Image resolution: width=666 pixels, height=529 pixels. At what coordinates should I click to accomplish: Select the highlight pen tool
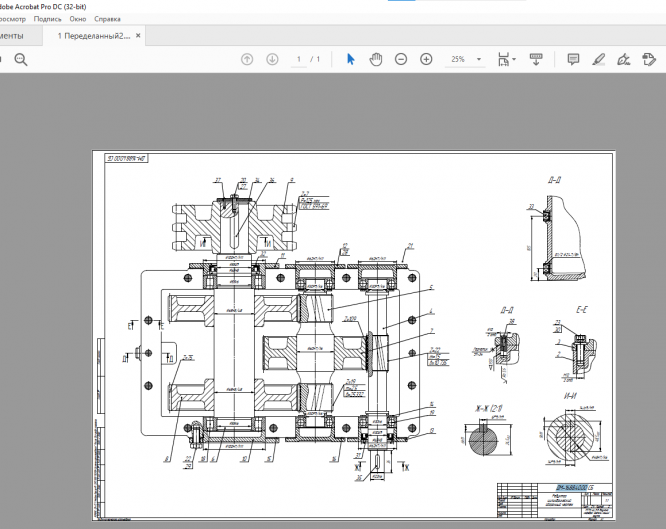coord(599,60)
